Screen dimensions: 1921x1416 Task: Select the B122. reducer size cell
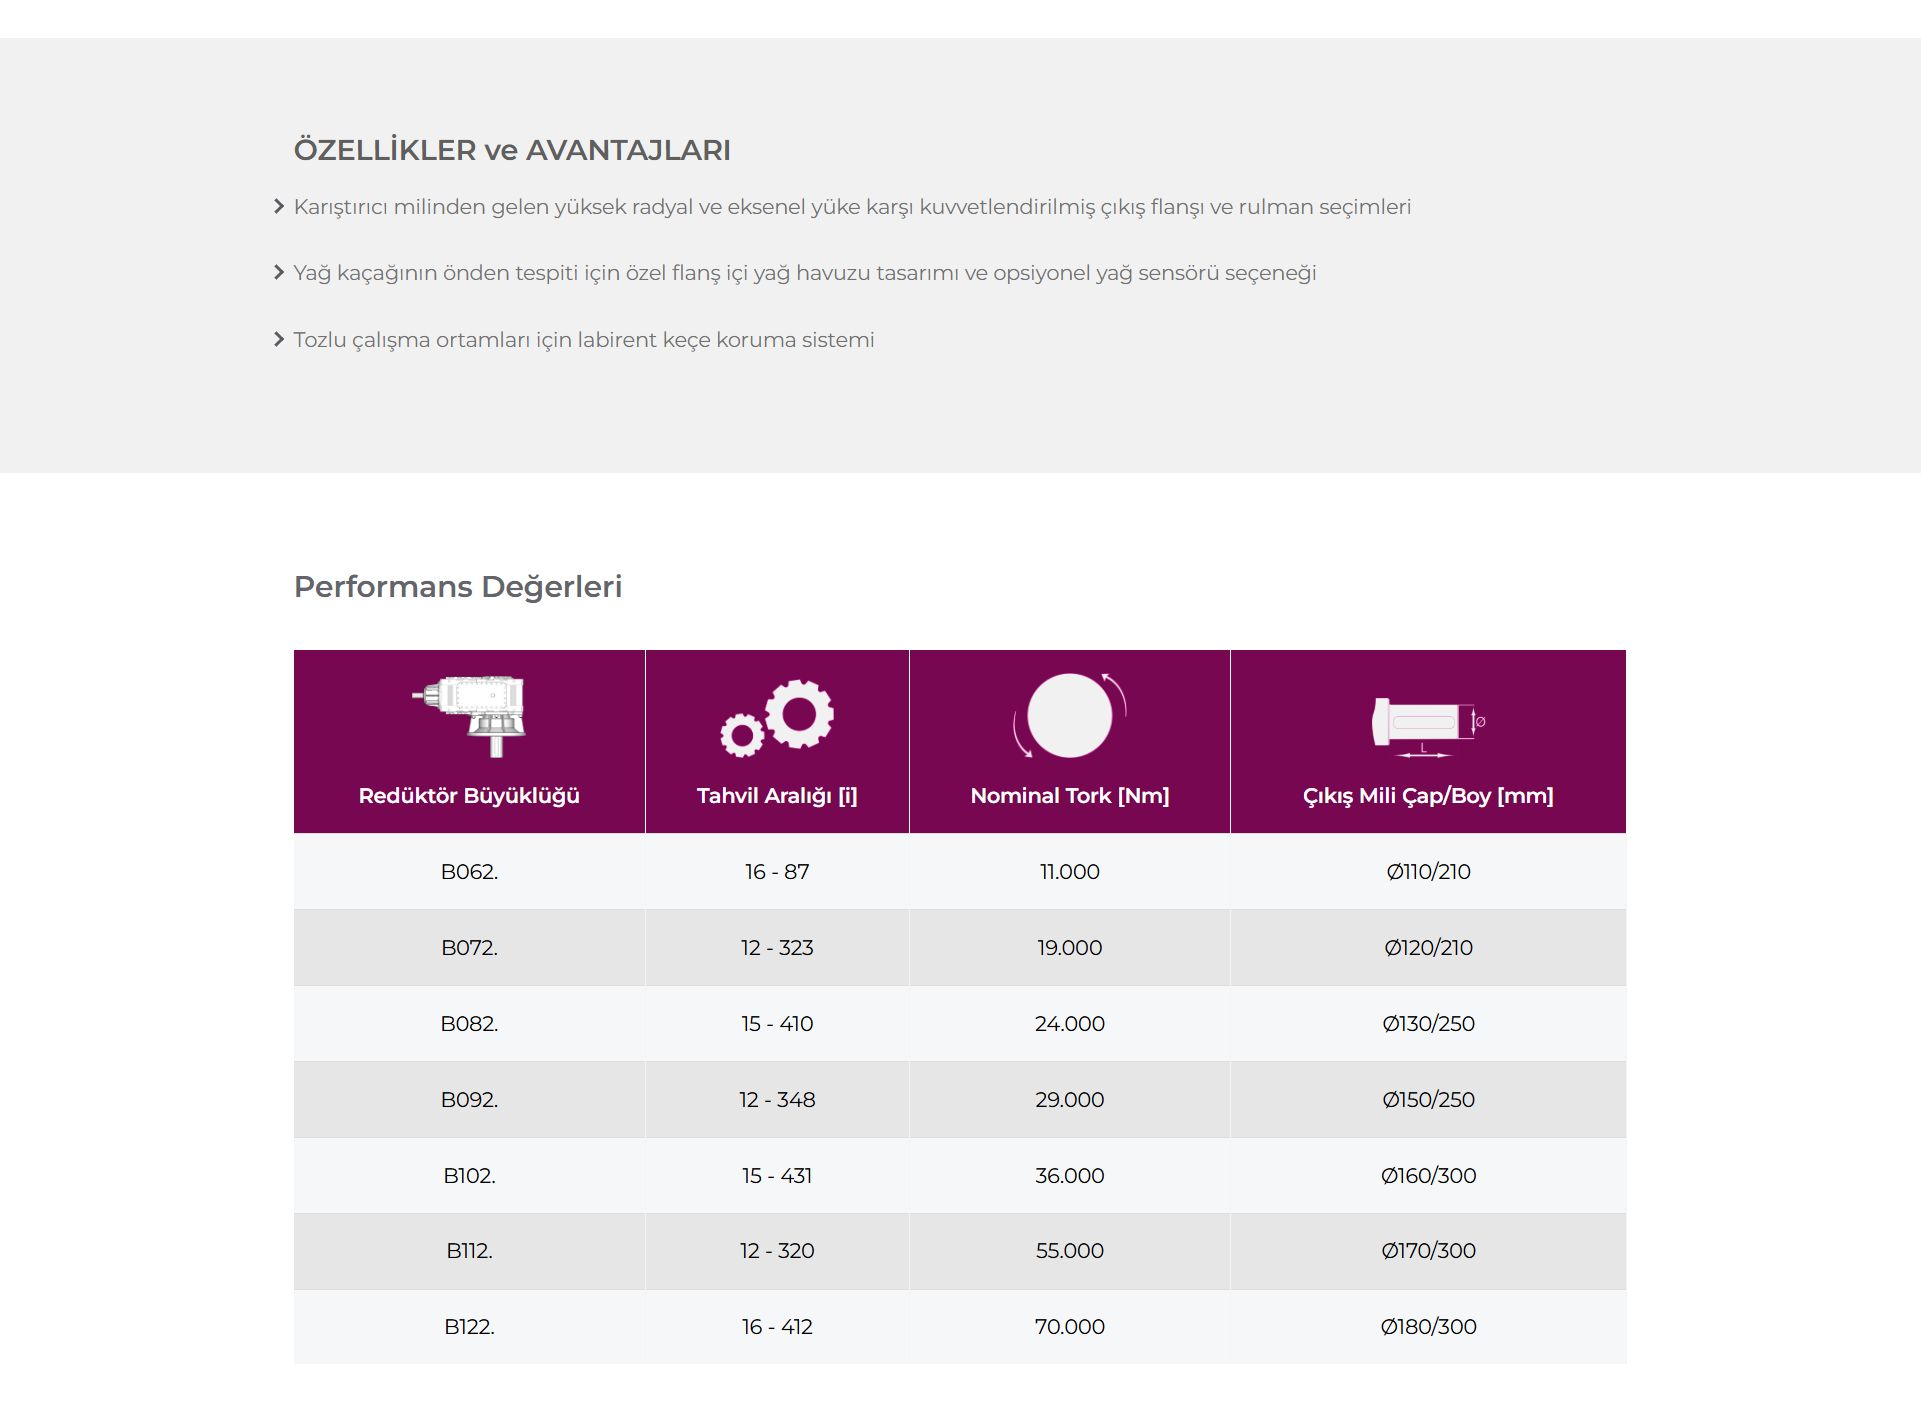pyautogui.click(x=469, y=1327)
